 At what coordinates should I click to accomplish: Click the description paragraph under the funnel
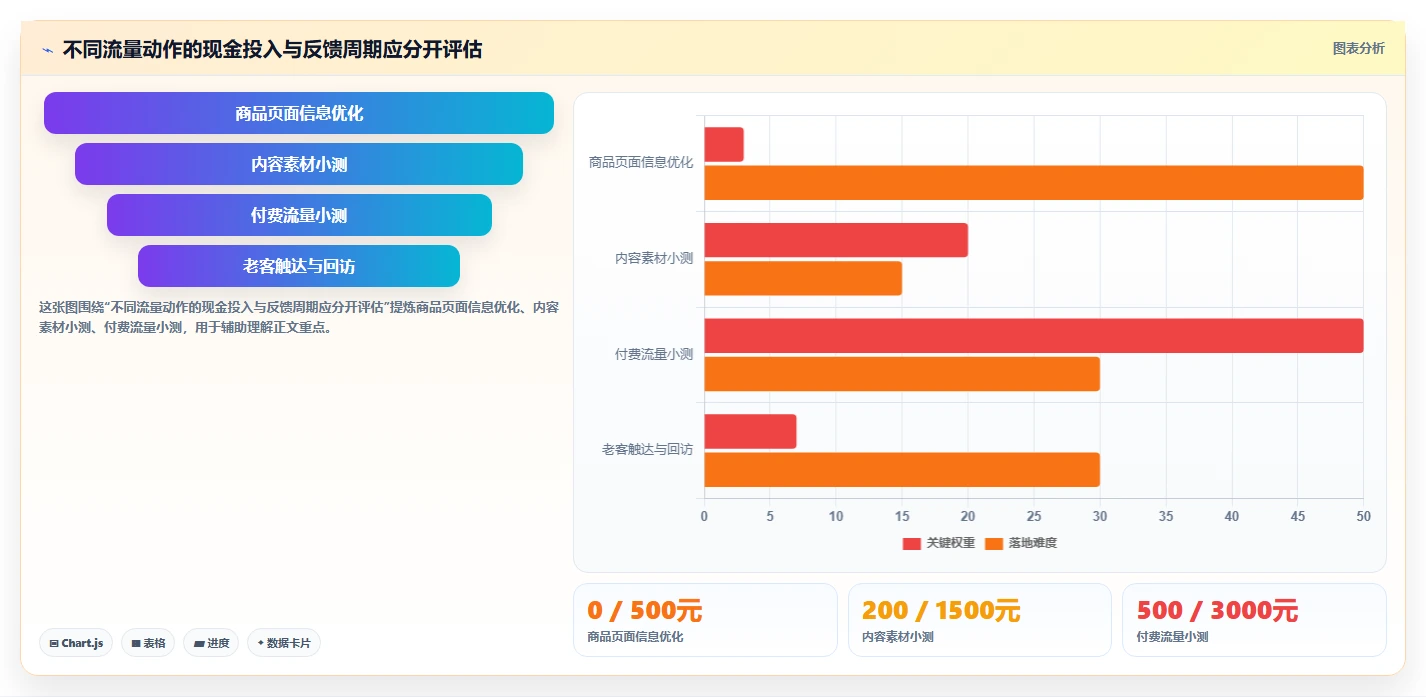(299, 317)
